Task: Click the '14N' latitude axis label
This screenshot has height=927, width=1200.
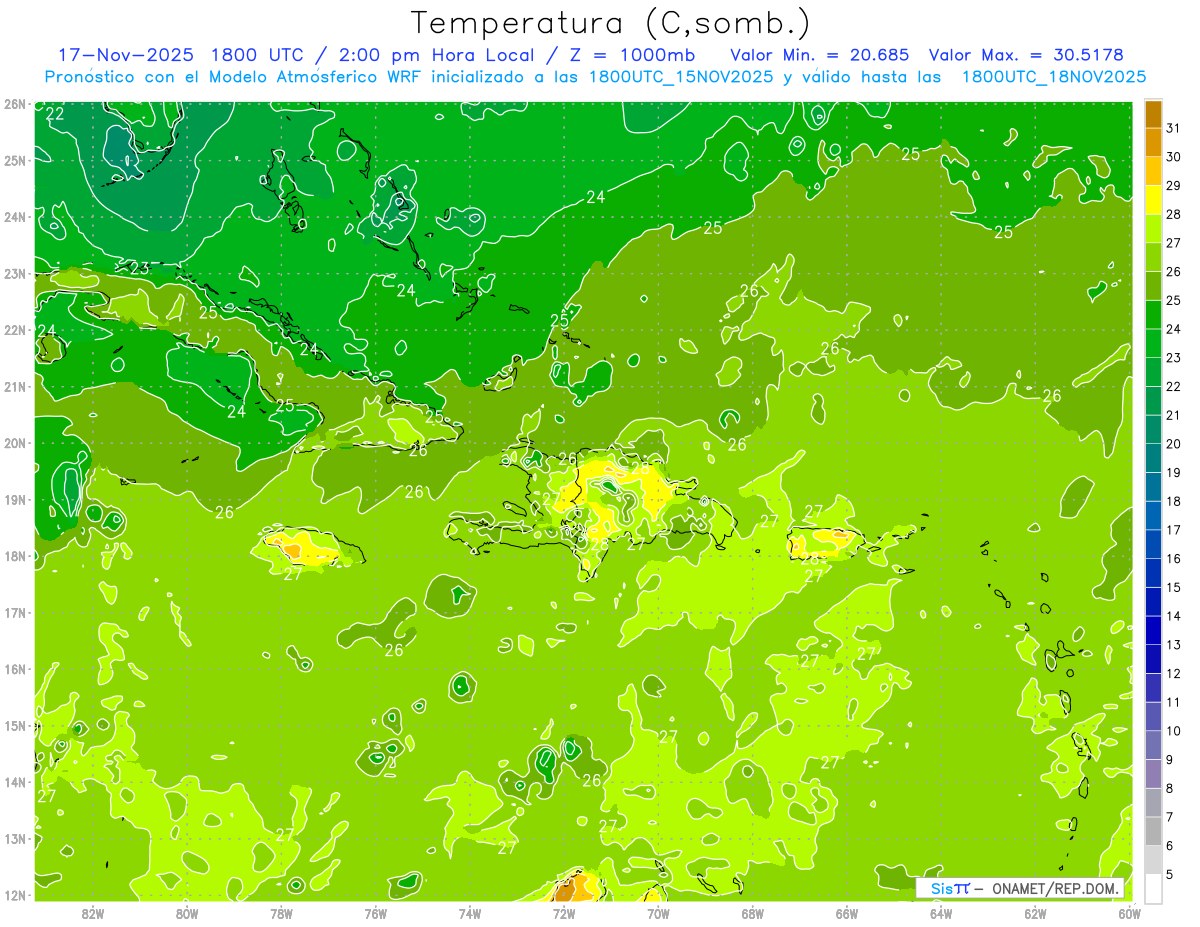Action: [x=15, y=782]
